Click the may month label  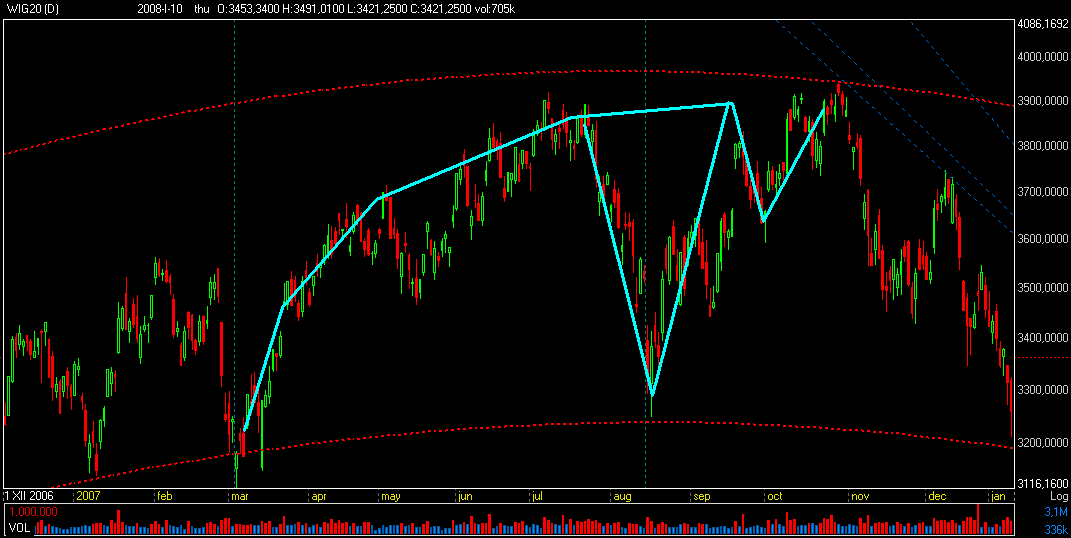tap(391, 496)
